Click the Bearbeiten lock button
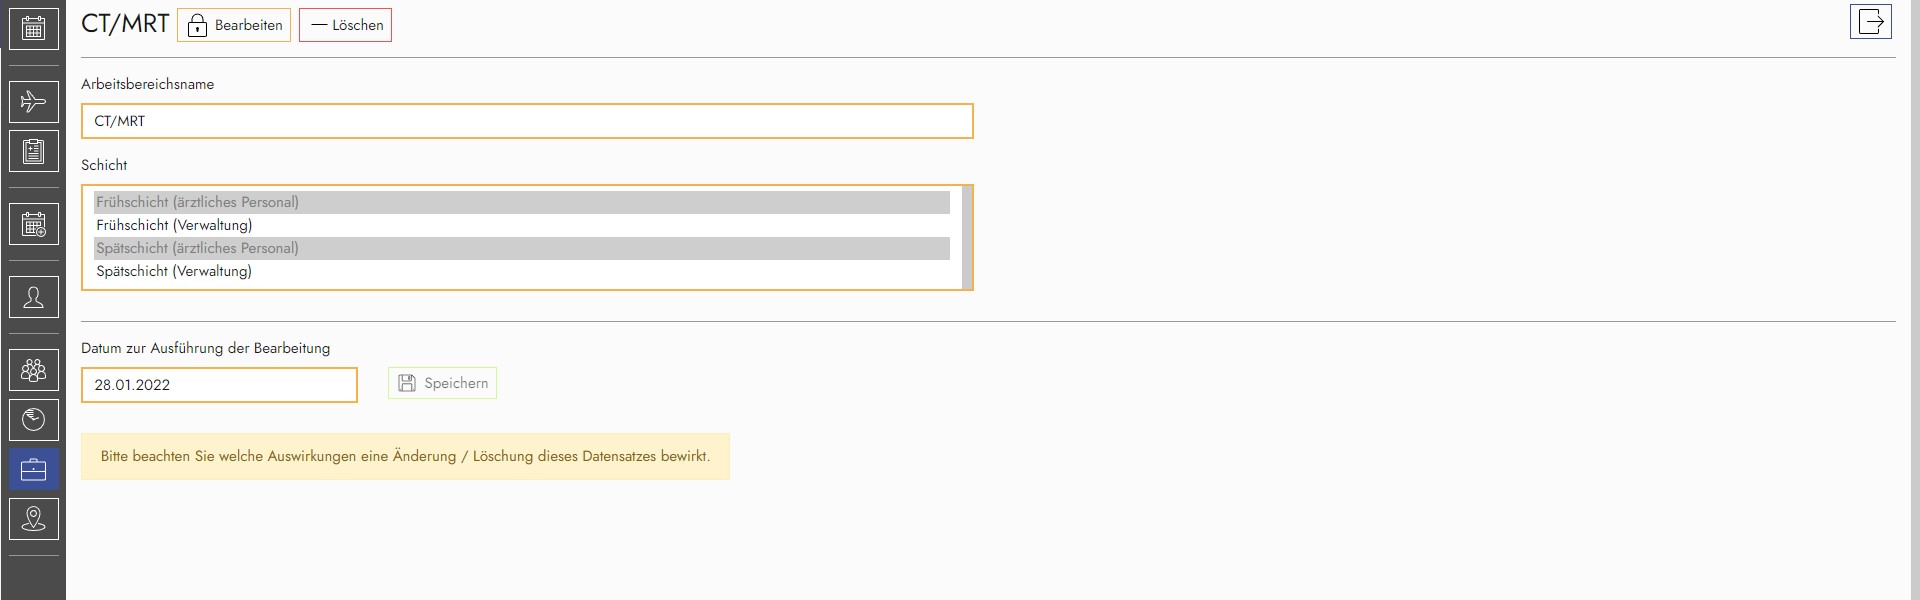Viewport: 1920px width, 600px height. point(234,25)
